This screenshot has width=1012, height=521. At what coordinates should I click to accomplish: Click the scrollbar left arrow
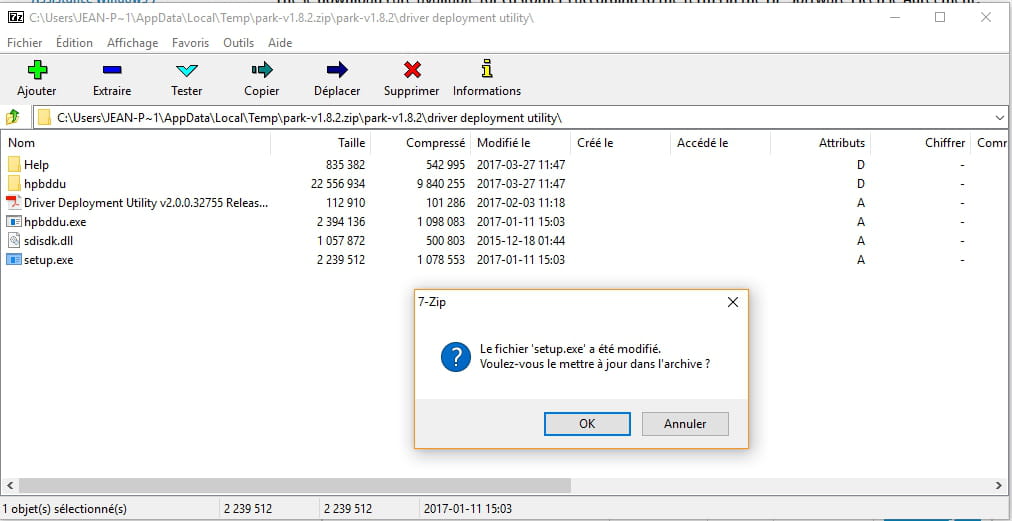pos(10,485)
